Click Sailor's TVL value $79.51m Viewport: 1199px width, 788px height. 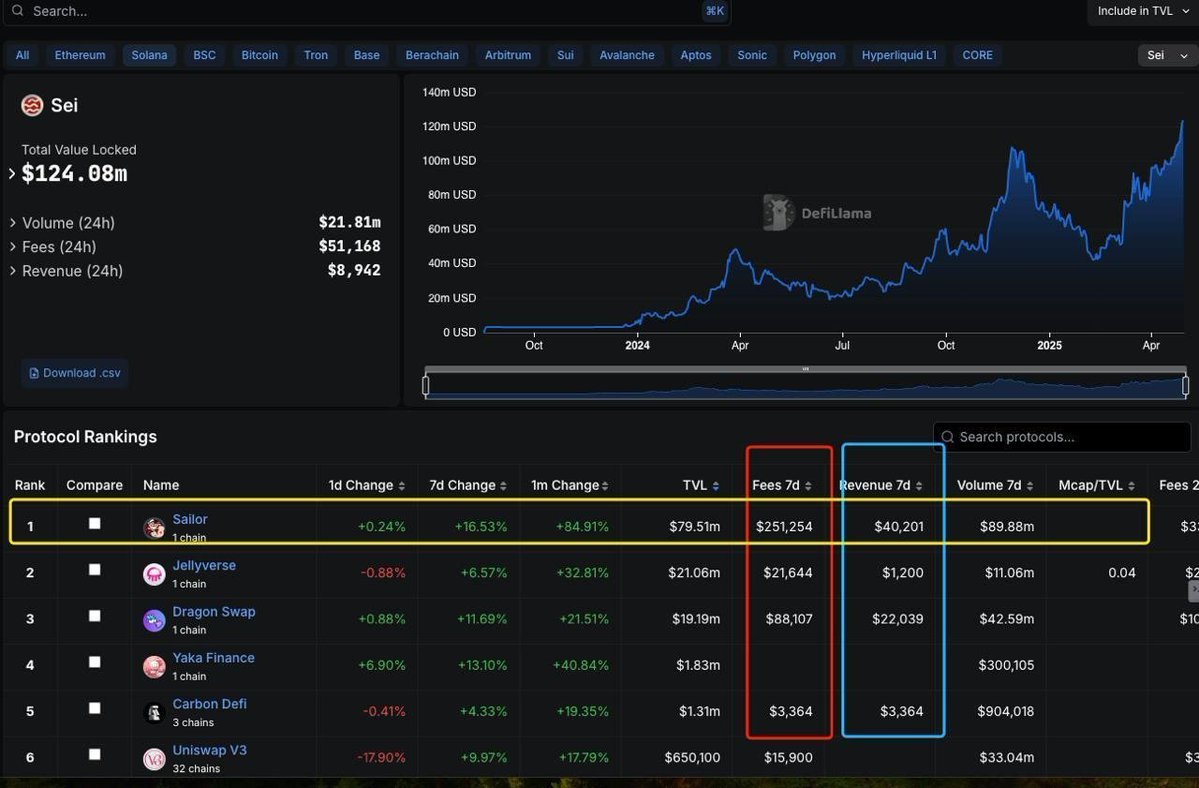coord(694,527)
